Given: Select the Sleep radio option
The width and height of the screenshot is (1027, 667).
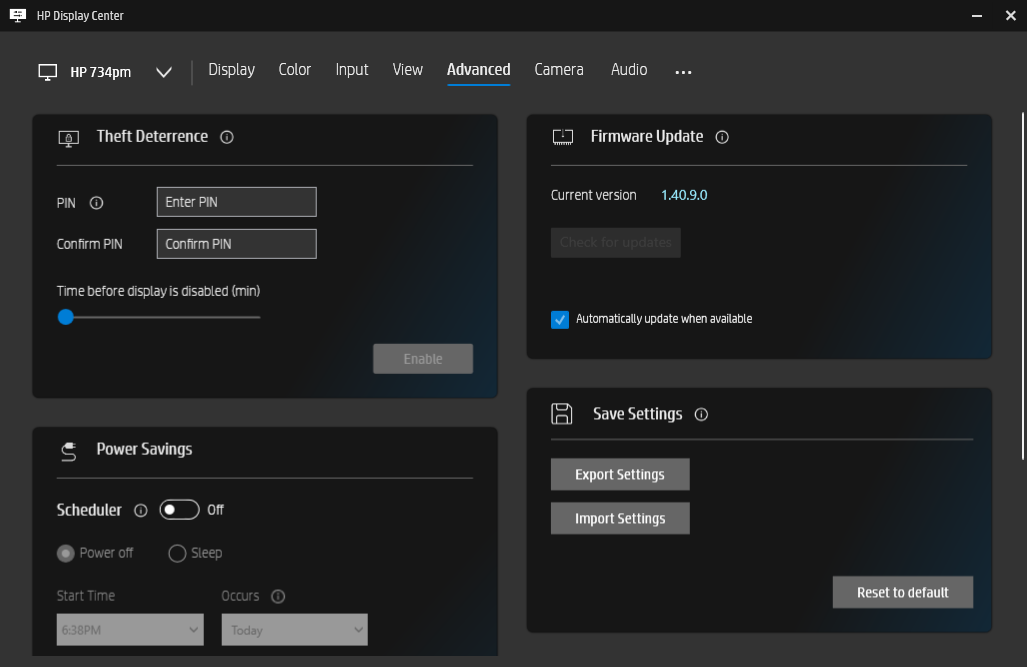Looking at the screenshot, I should click(177, 554).
